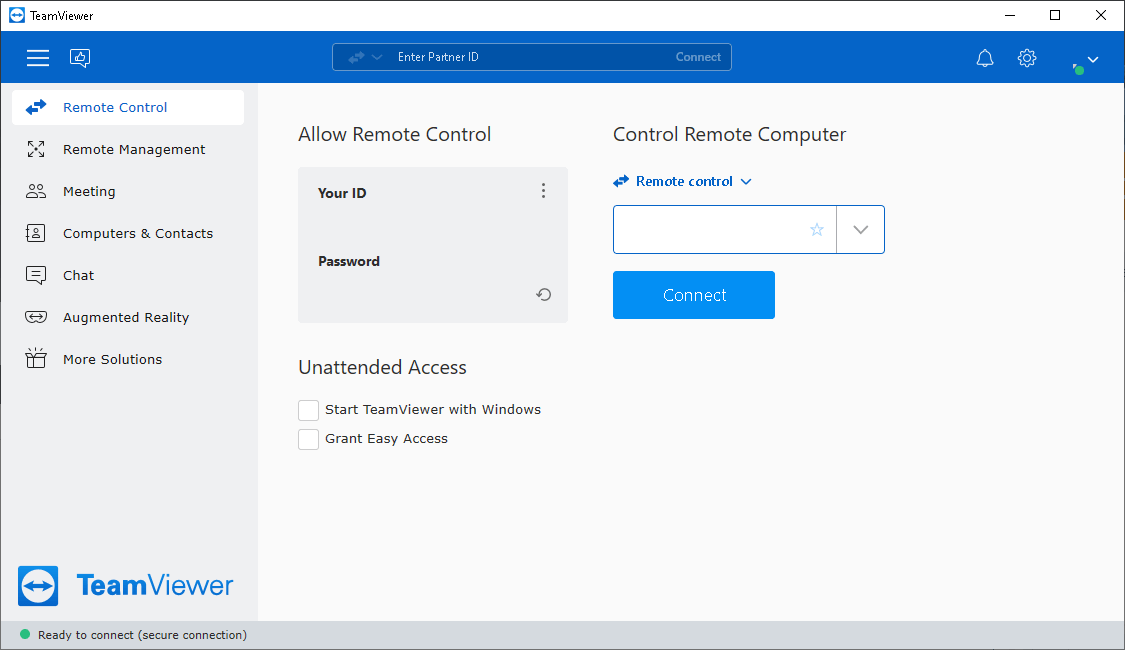Viewport: 1125px width, 650px height.
Task: Click the Chat bubble icon
Action: point(36,275)
